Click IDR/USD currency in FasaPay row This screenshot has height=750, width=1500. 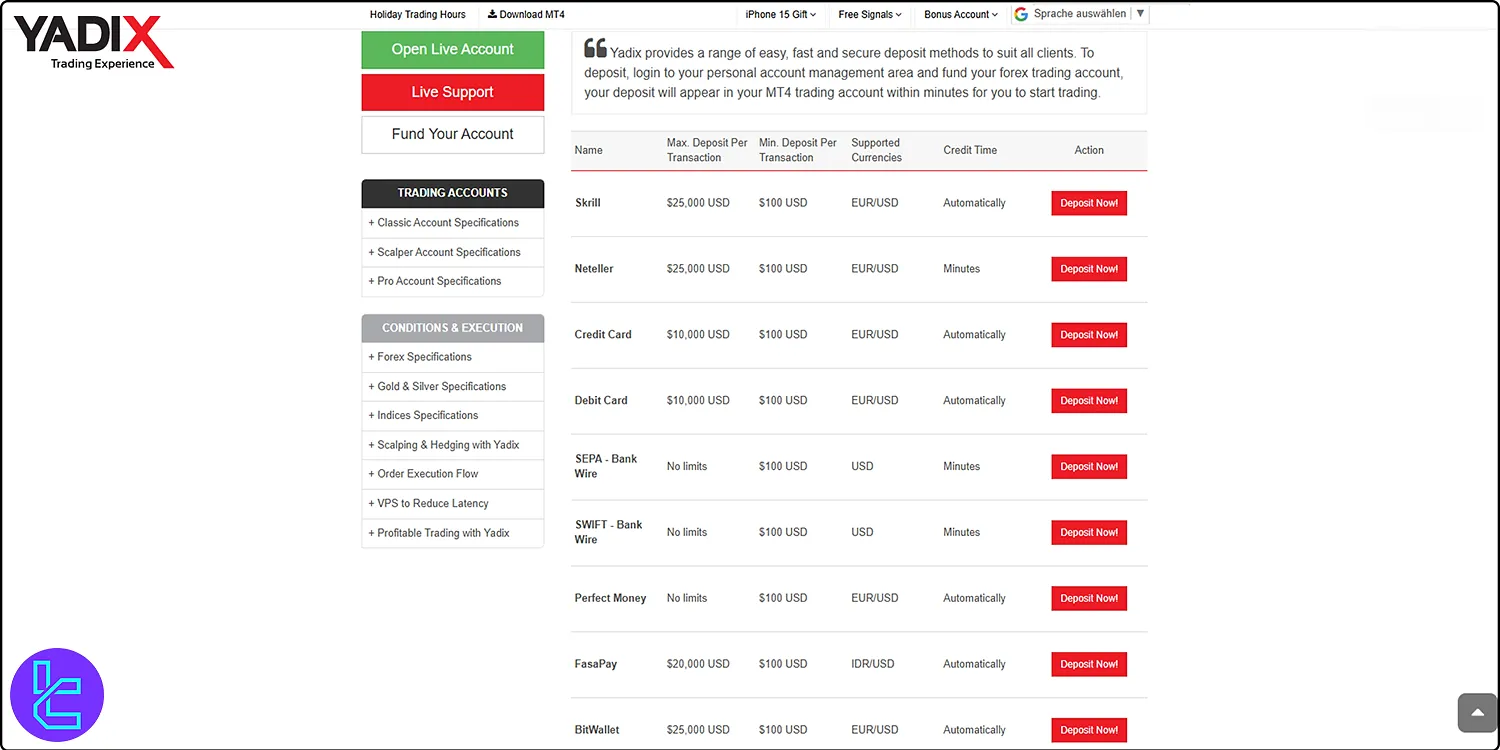(x=873, y=664)
